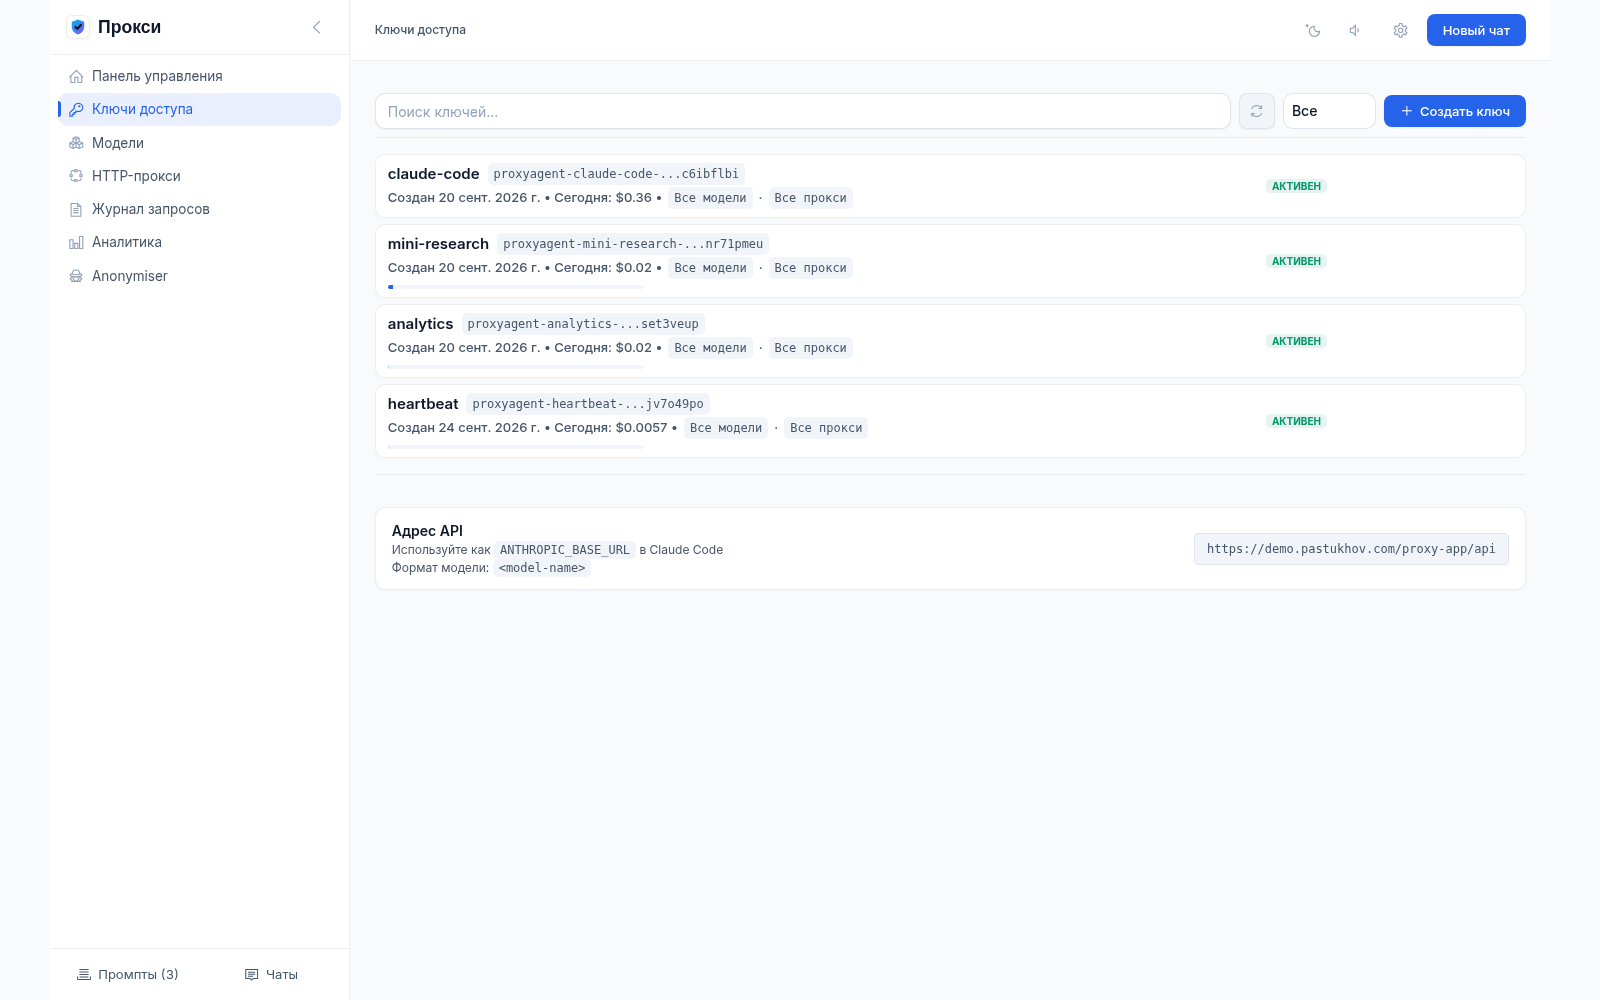The width and height of the screenshot is (1600, 1000).
Task: Click the Журнал запросов document icon
Action: click(x=76, y=209)
